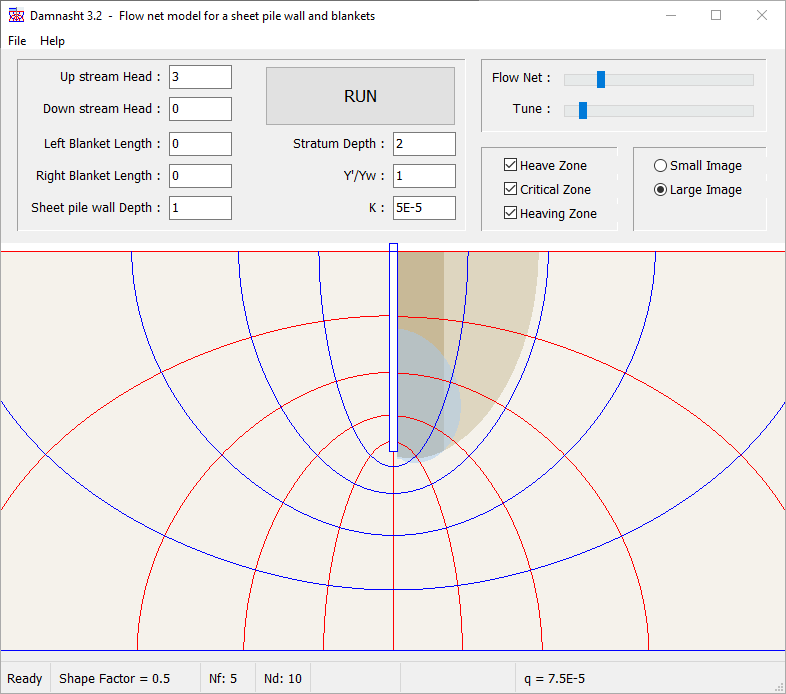The image size is (786, 694).
Task: Click the Tune slider thumb
Action: coord(582,110)
